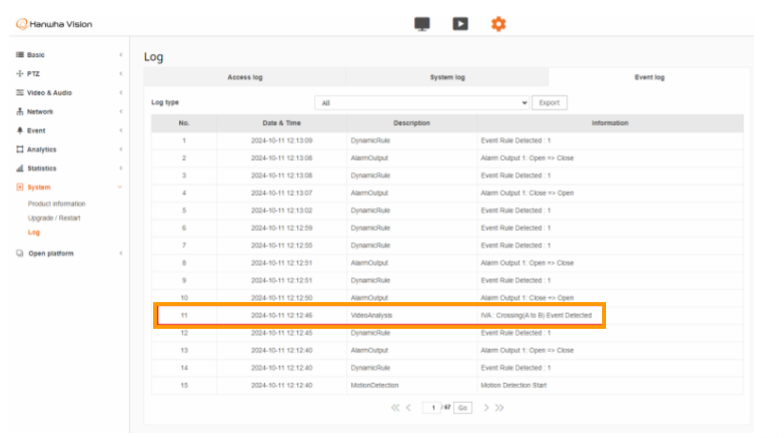Go to the next log page
784x438 pixels.
(487, 408)
